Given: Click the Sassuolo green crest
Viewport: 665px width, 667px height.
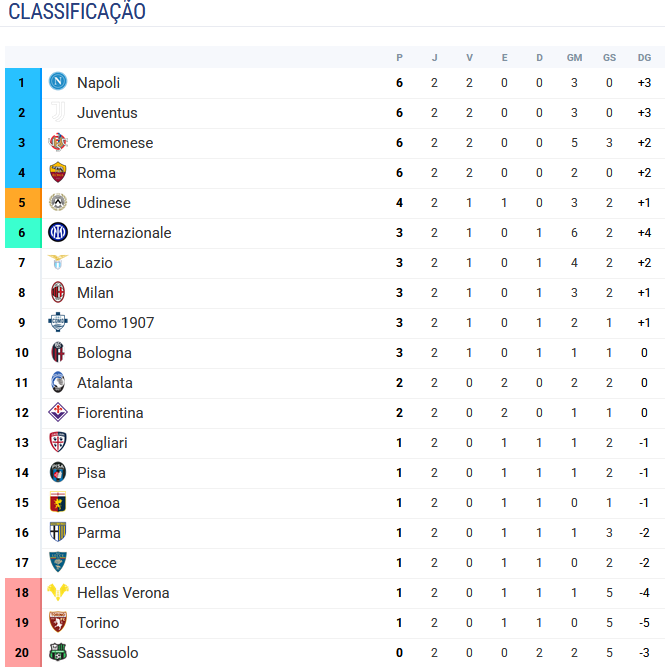Looking at the screenshot, I should click(58, 652).
